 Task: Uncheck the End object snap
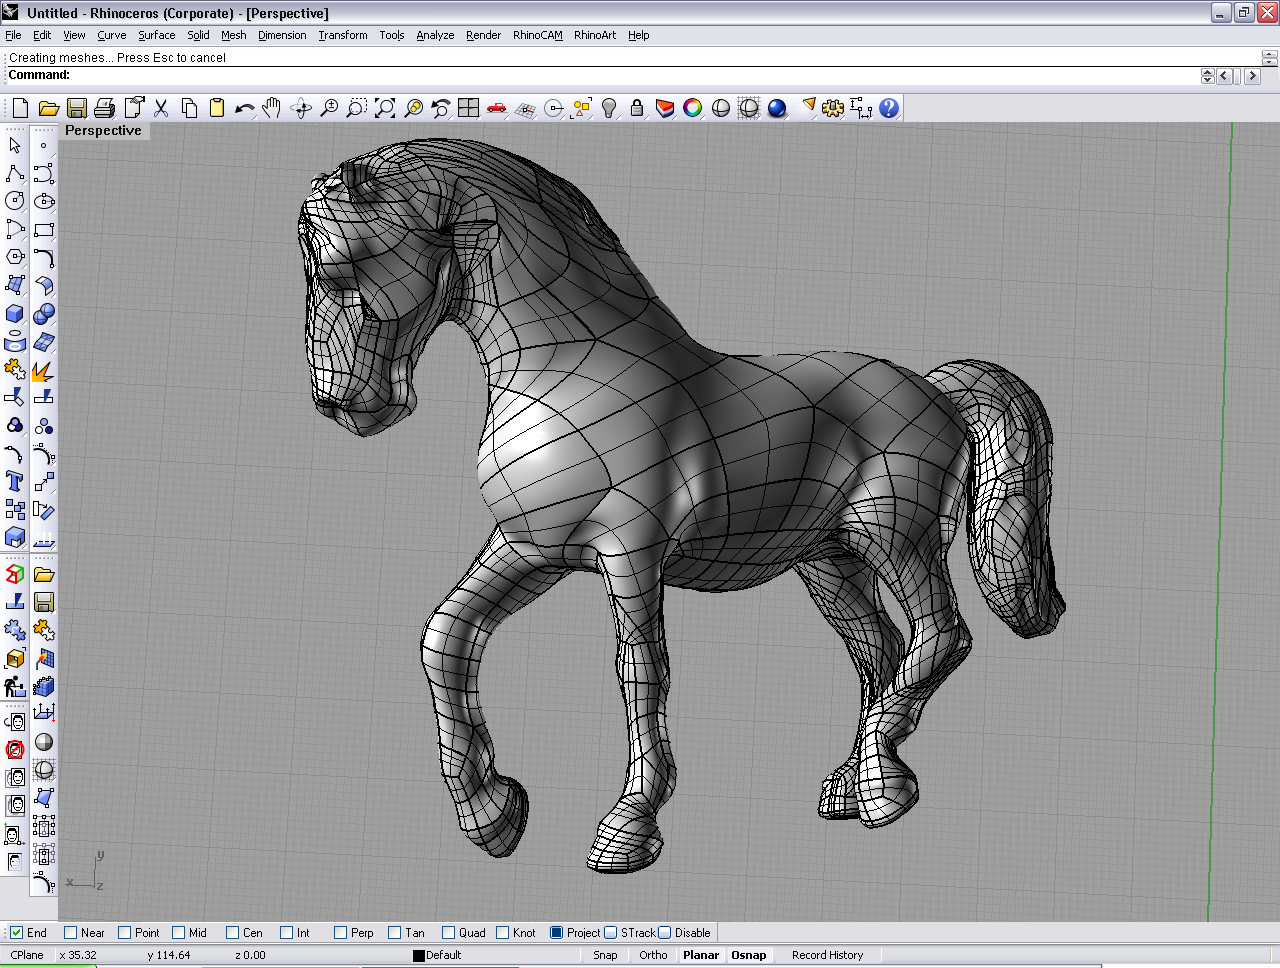tap(17, 933)
